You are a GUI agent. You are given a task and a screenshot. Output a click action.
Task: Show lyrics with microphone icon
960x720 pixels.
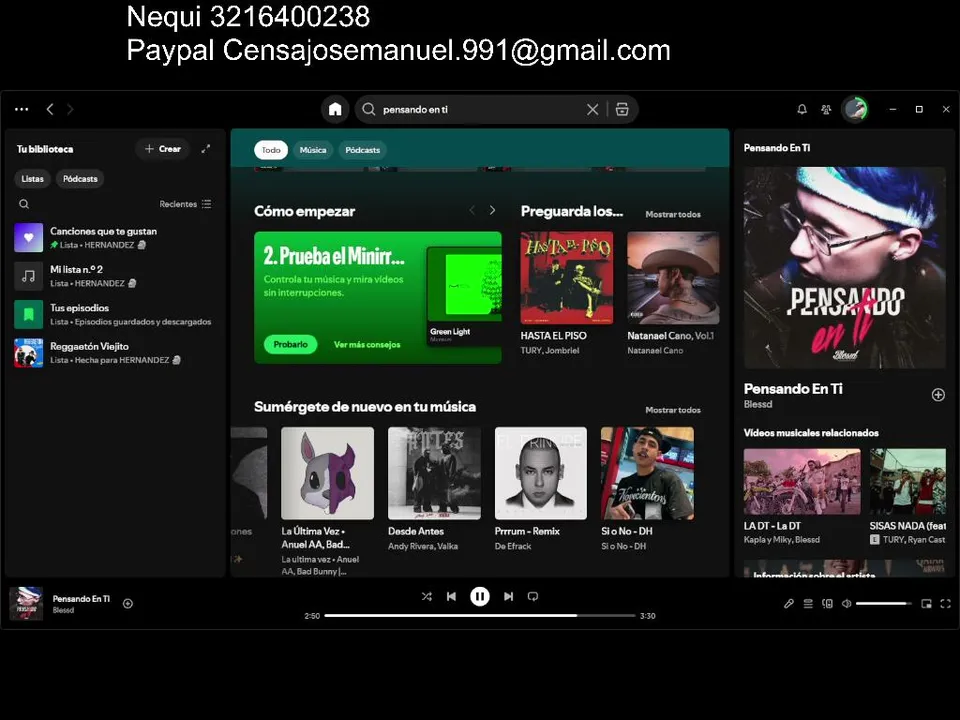(x=789, y=604)
